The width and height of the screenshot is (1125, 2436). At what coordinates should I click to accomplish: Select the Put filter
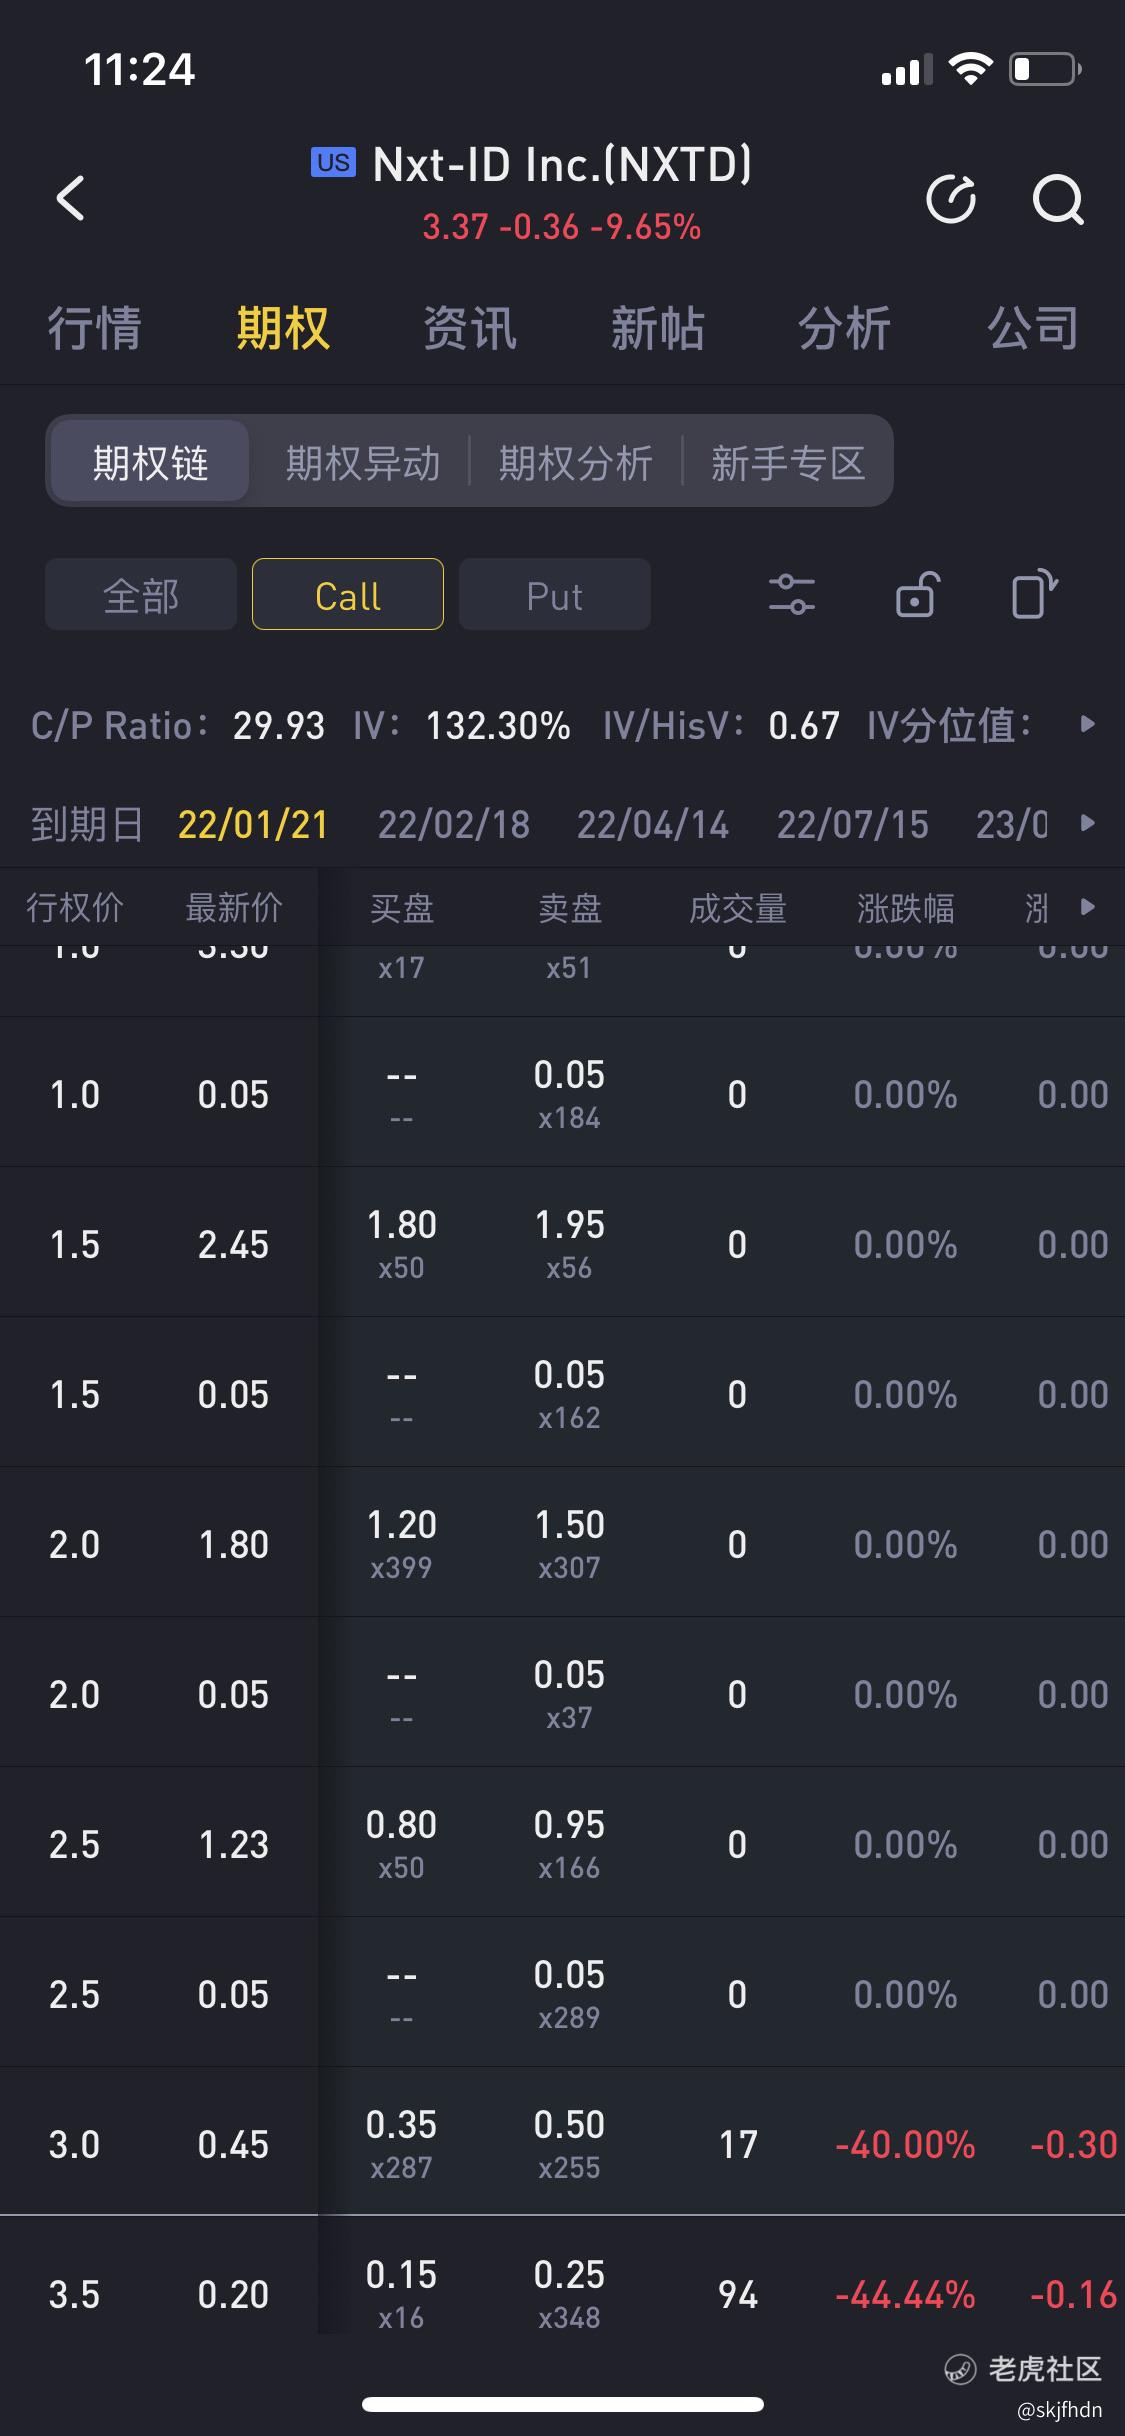pyautogui.click(x=555, y=594)
